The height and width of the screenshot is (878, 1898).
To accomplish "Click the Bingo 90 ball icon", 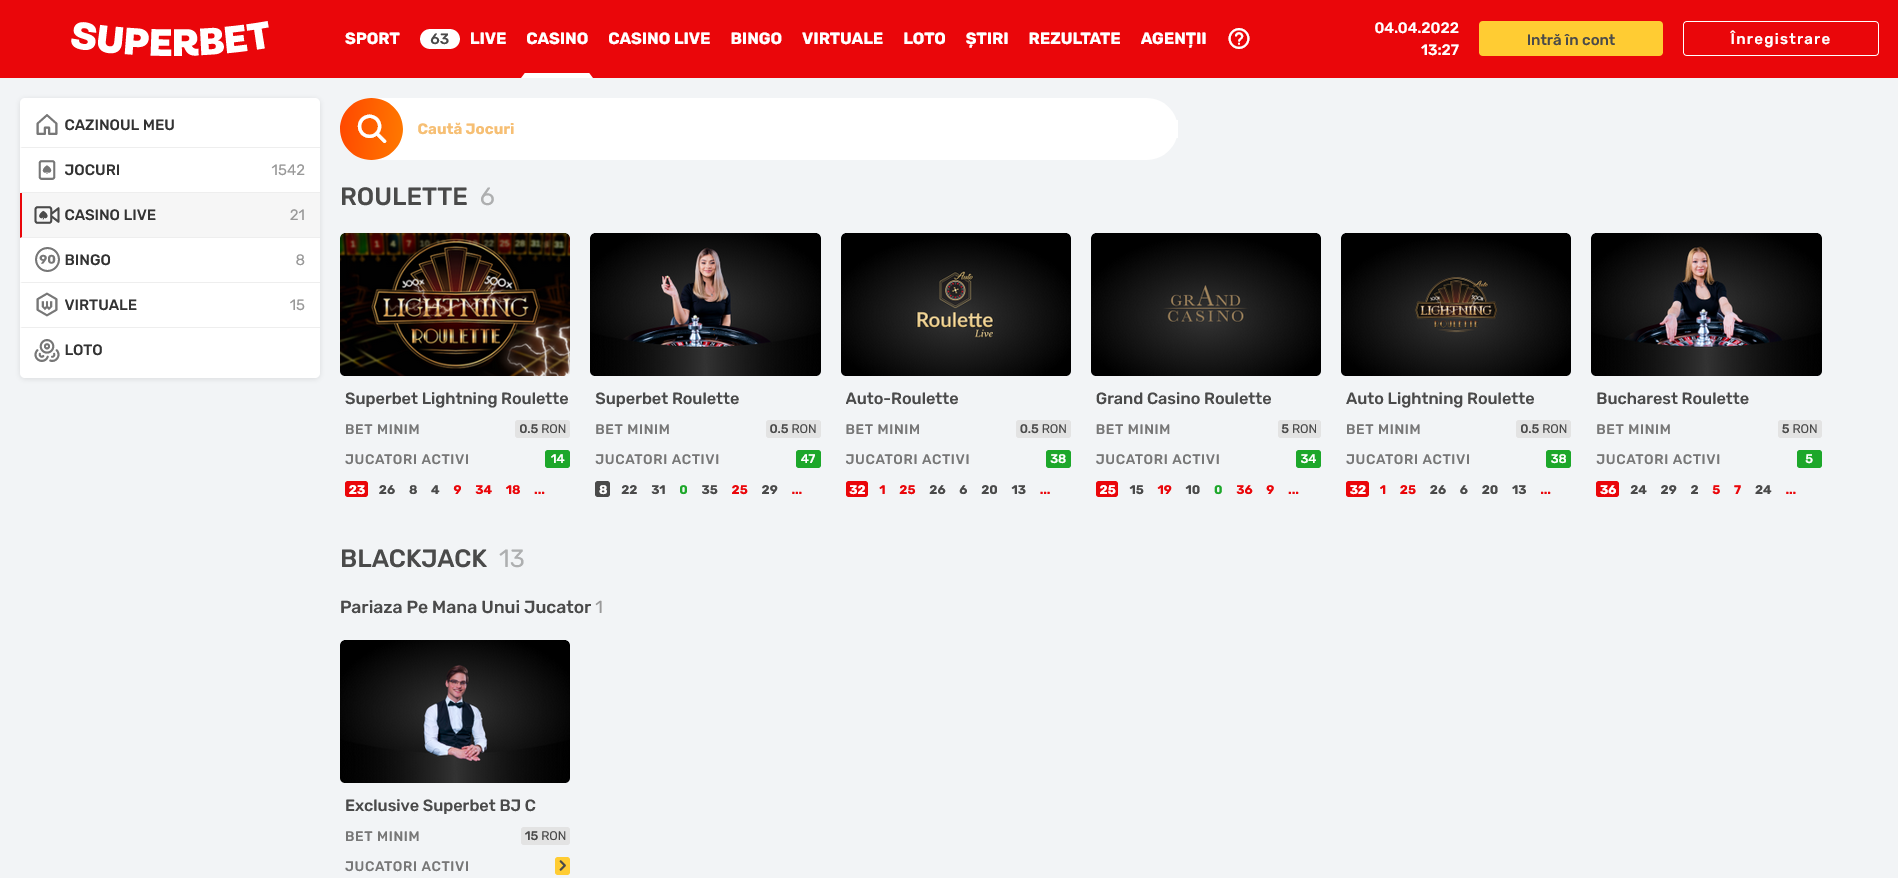I will click(x=47, y=260).
